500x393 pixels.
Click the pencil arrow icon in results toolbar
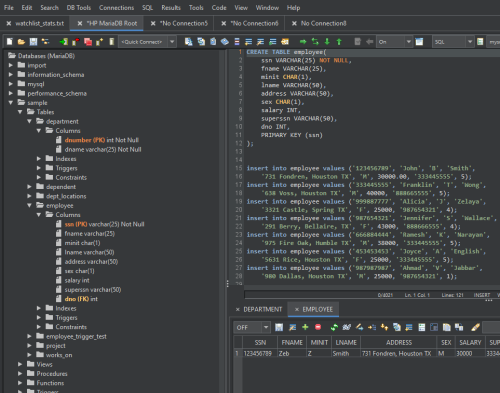click(359, 327)
